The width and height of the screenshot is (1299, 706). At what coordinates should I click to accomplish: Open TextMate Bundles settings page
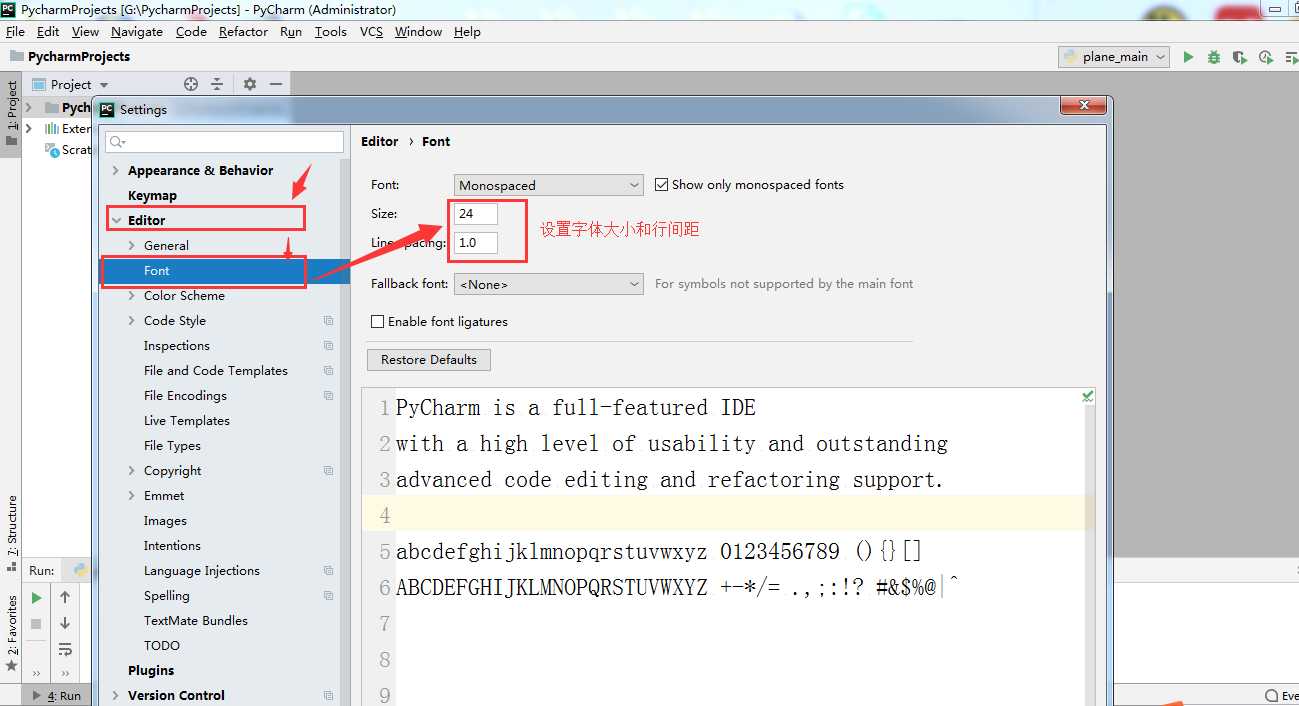click(196, 621)
